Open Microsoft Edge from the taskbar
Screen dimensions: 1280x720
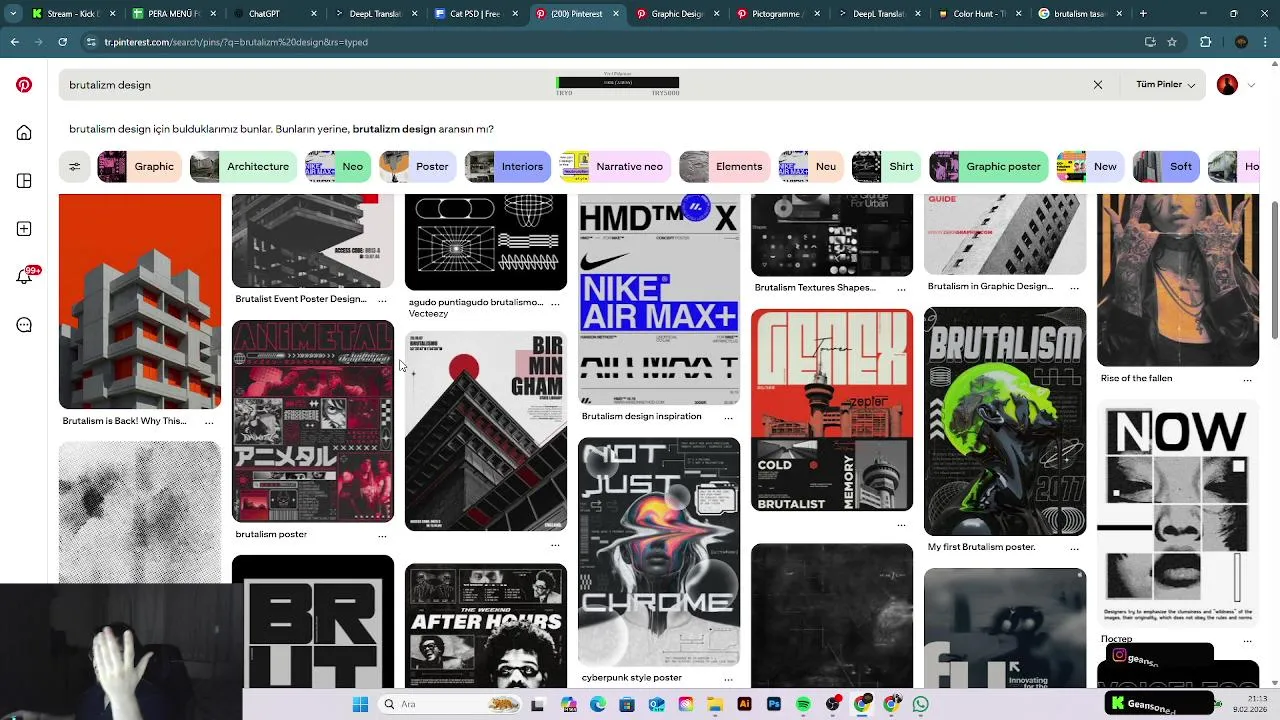point(597,704)
